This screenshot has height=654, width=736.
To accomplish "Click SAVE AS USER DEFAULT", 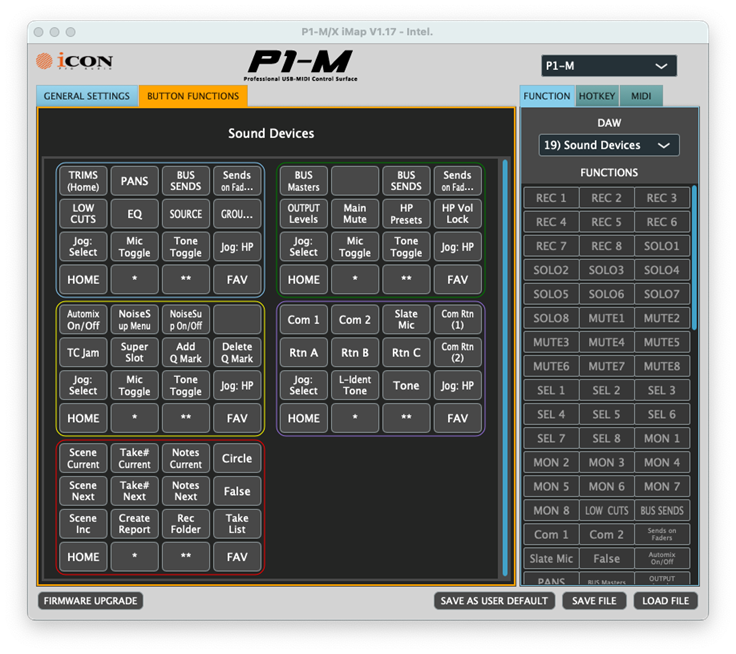I will click(494, 600).
